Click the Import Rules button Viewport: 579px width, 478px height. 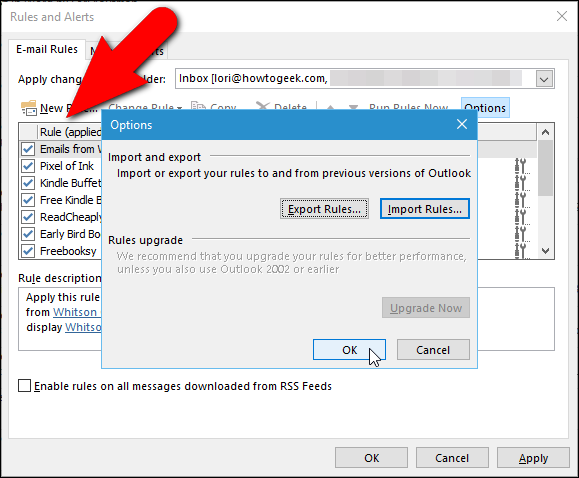pyautogui.click(x=425, y=209)
